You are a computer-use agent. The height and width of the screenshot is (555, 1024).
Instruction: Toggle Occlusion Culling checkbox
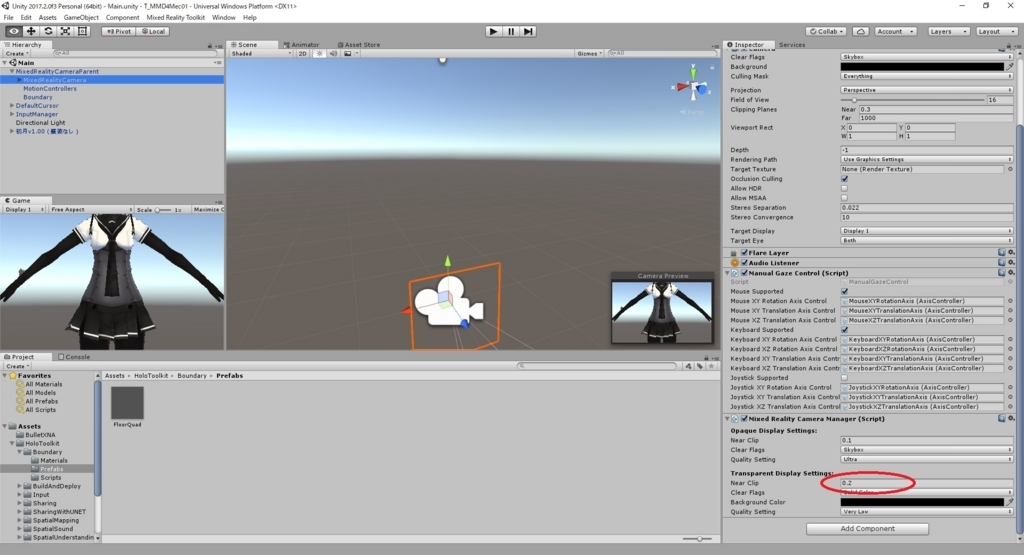pos(844,179)
